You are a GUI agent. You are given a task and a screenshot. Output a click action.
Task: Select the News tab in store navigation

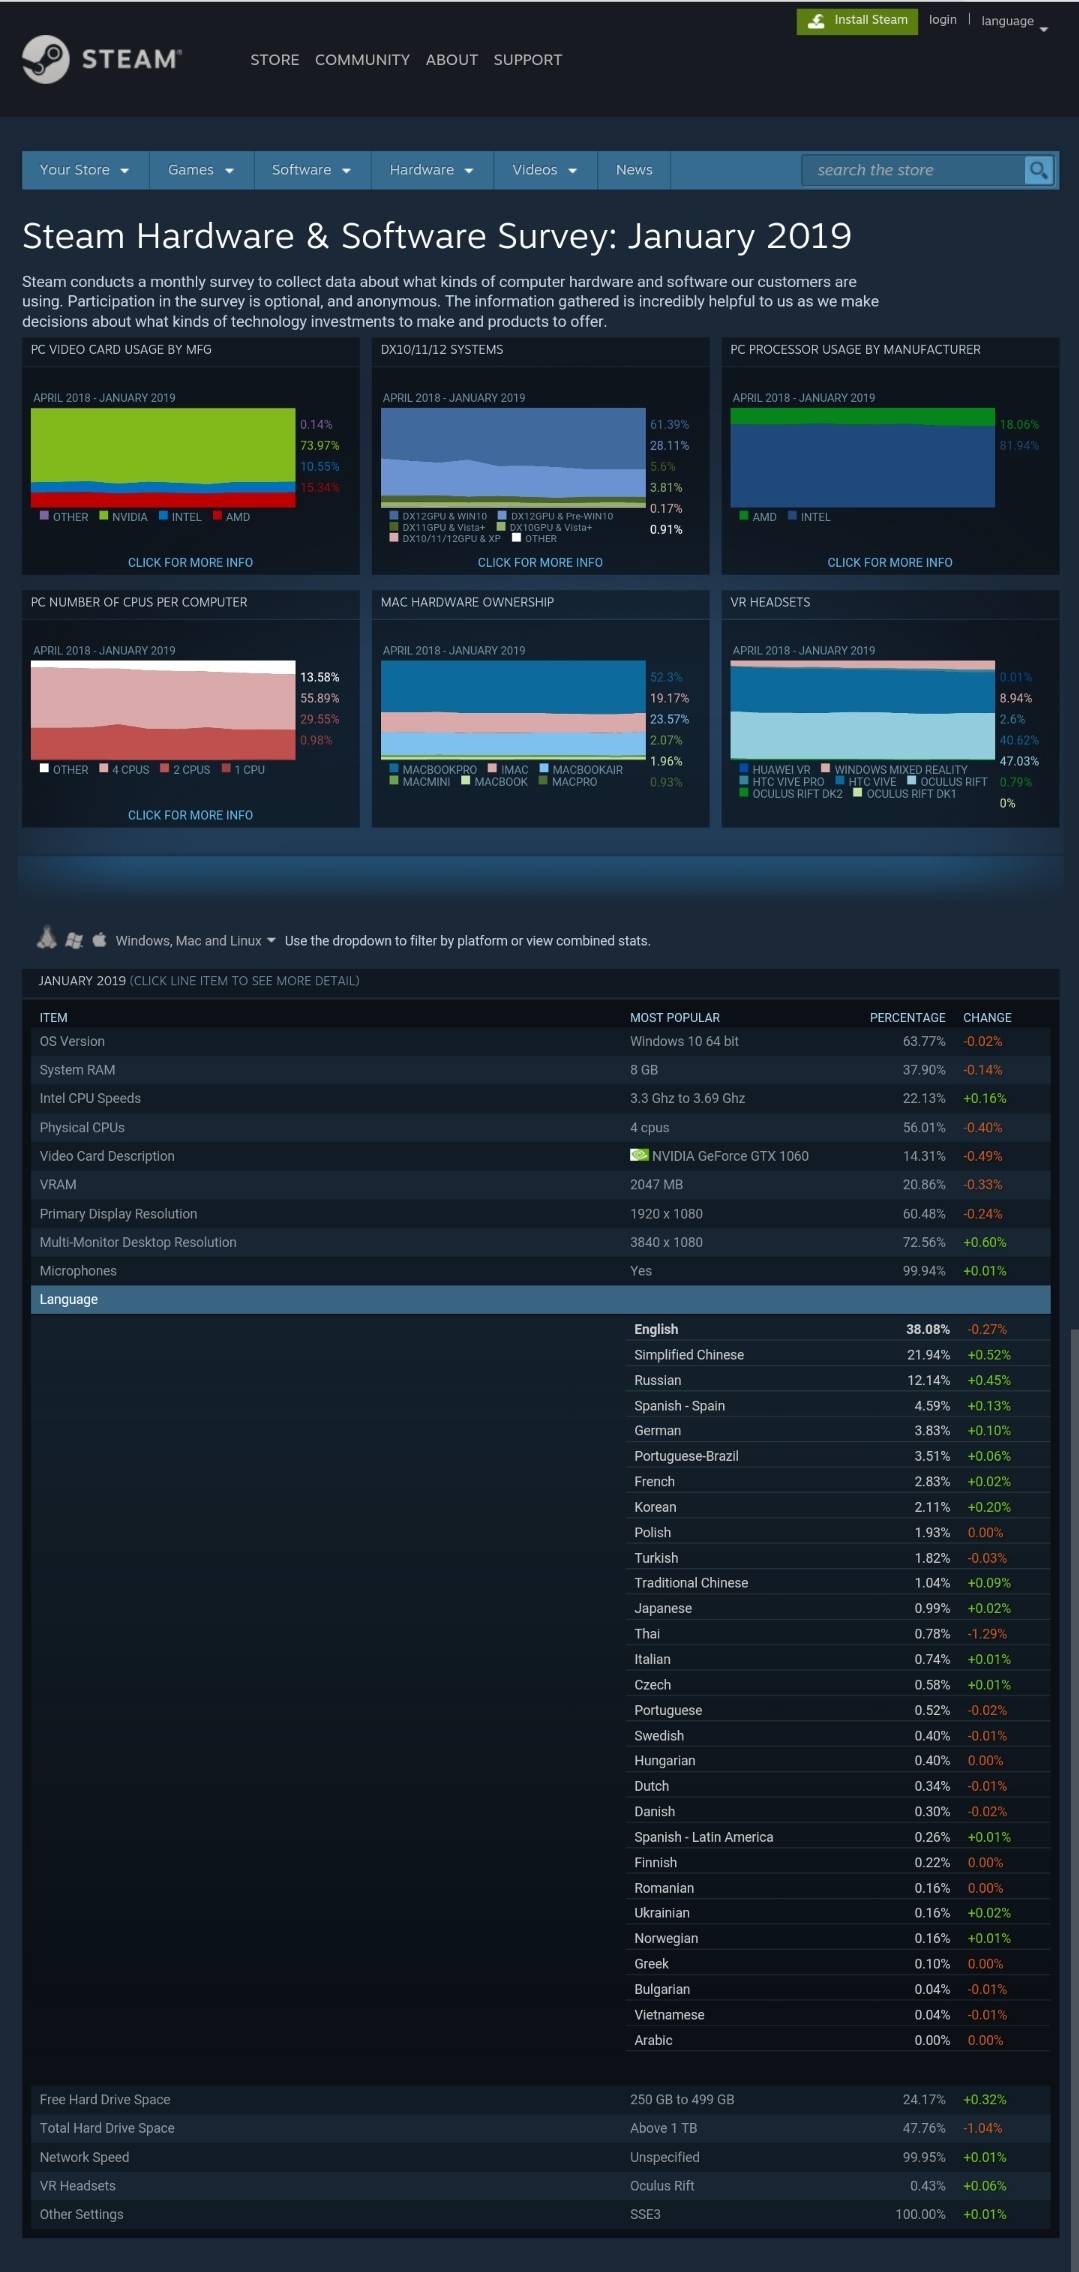click(x=634, y=170)
